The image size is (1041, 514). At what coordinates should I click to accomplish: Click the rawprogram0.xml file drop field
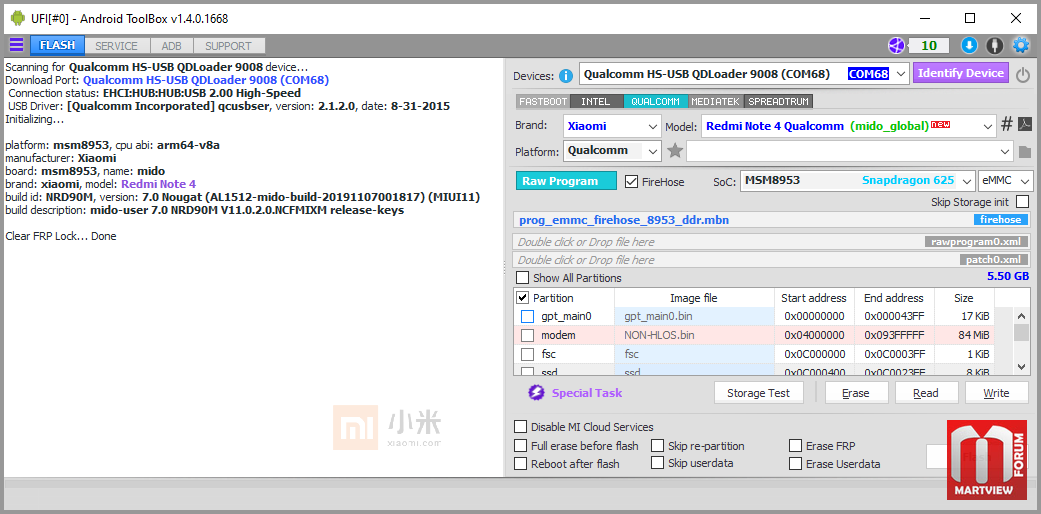coord(773,242)
